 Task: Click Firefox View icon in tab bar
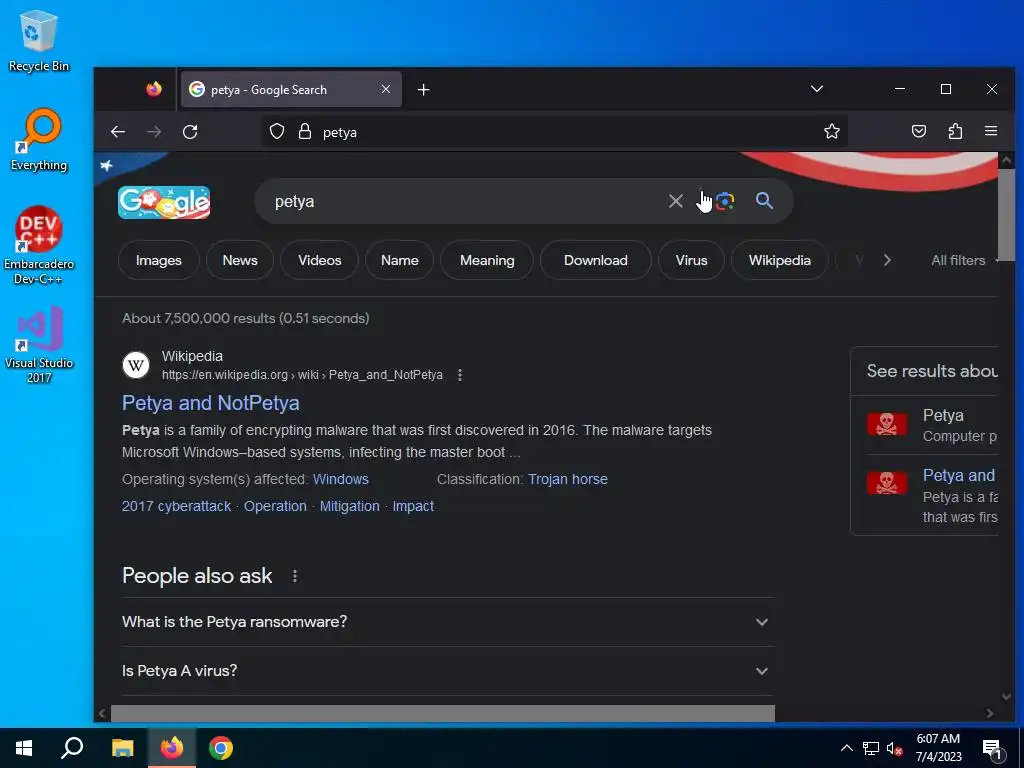[x=154, y=89]
